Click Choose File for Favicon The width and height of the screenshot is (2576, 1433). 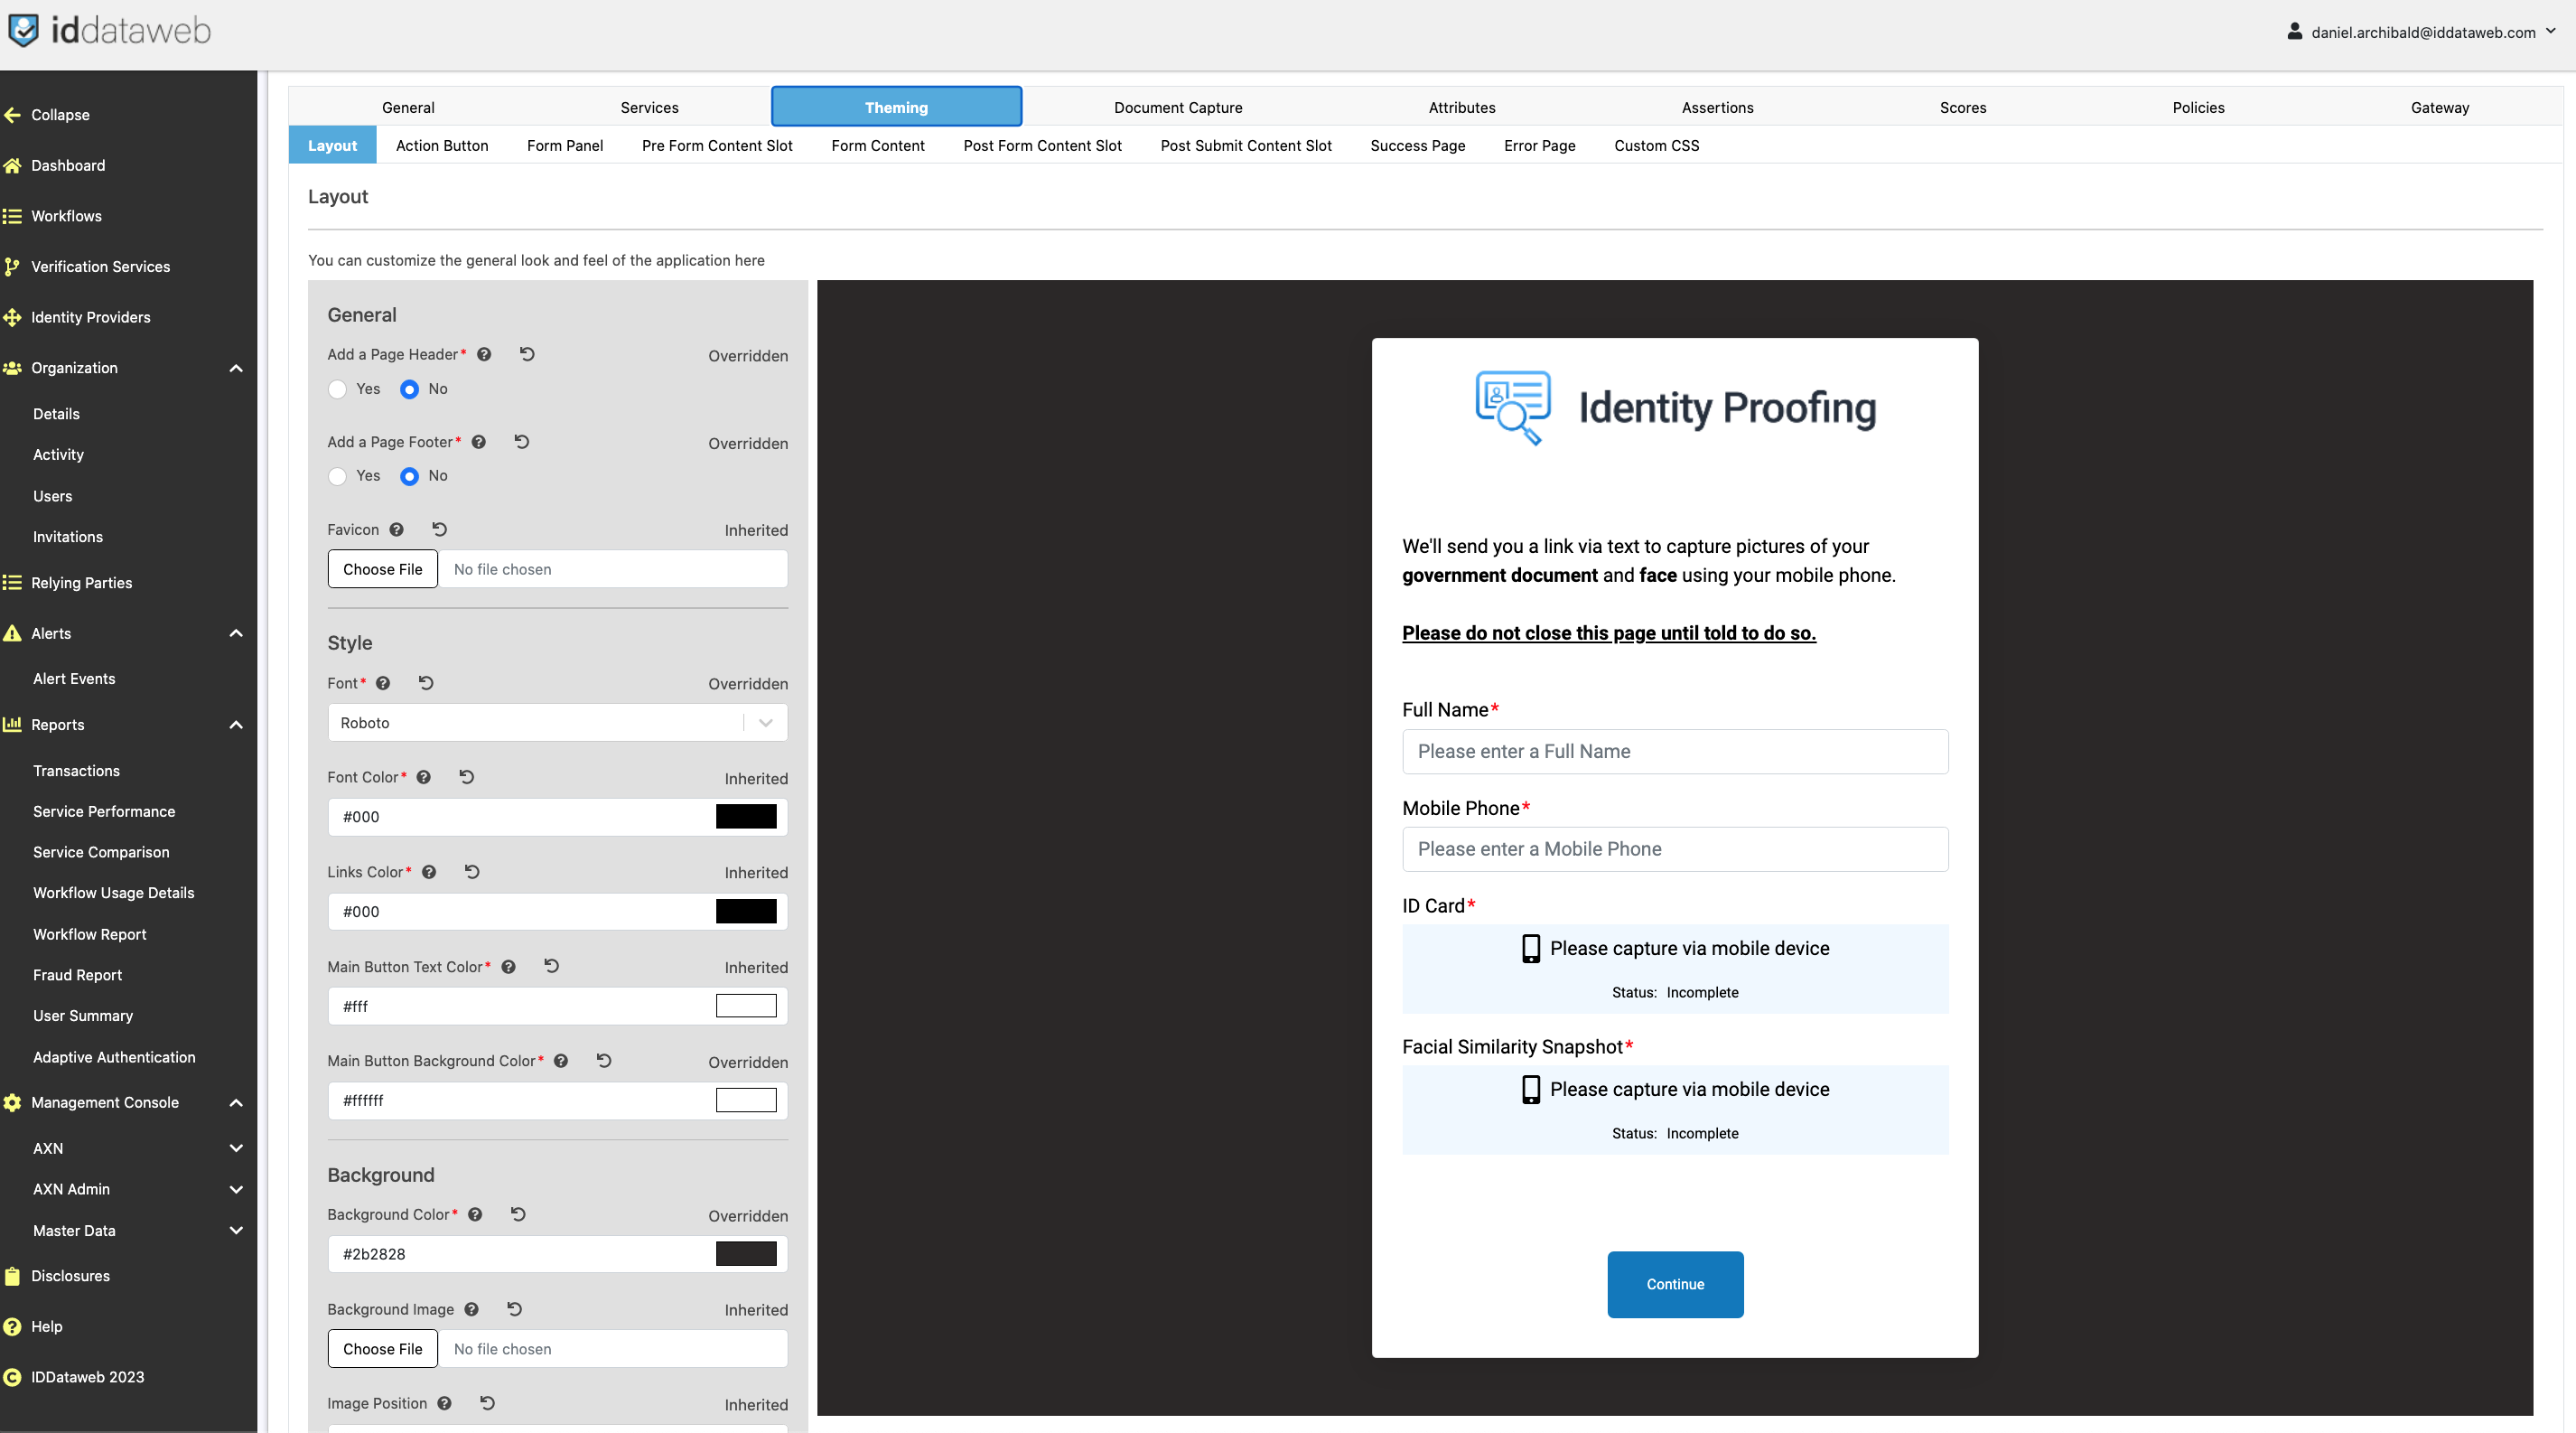click(383, 570)
